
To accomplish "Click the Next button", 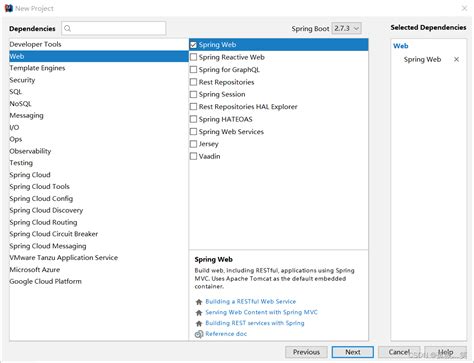I will coord(353,352).
